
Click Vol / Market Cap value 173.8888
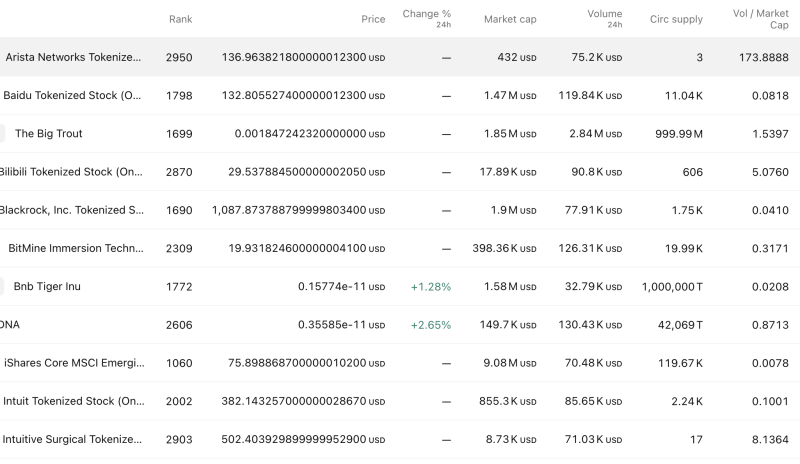[764, 57]
